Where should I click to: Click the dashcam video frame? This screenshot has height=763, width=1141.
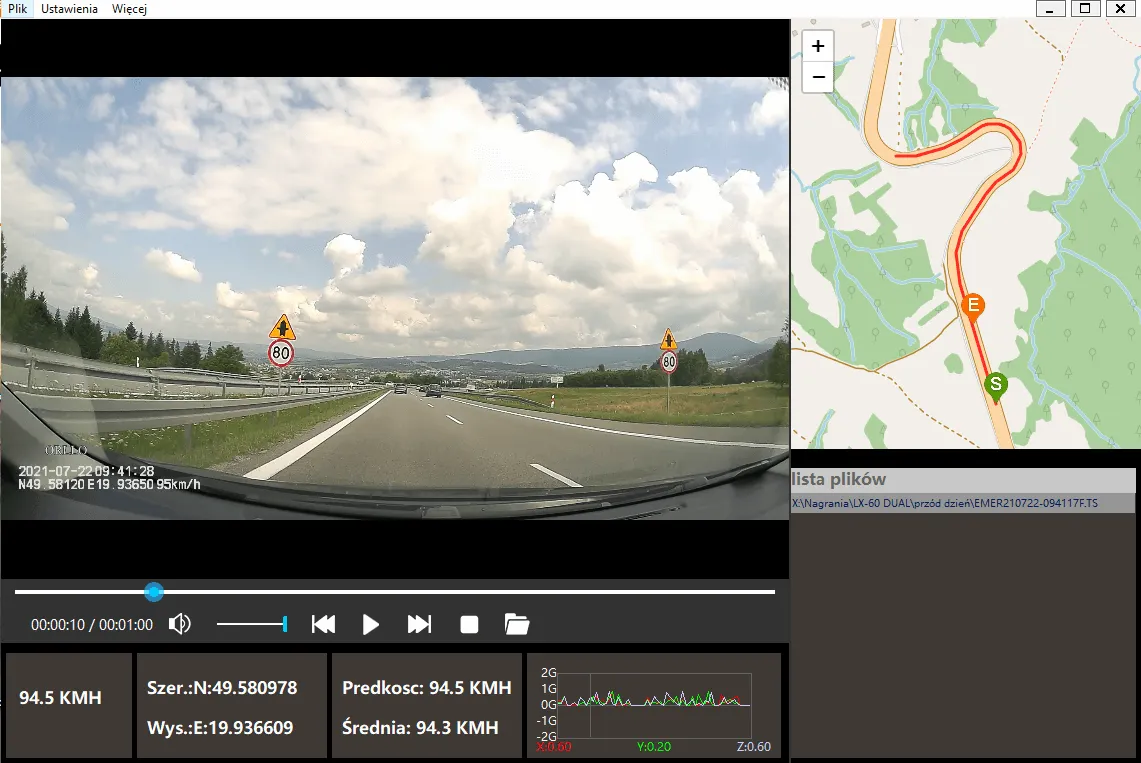coord(394,298)
